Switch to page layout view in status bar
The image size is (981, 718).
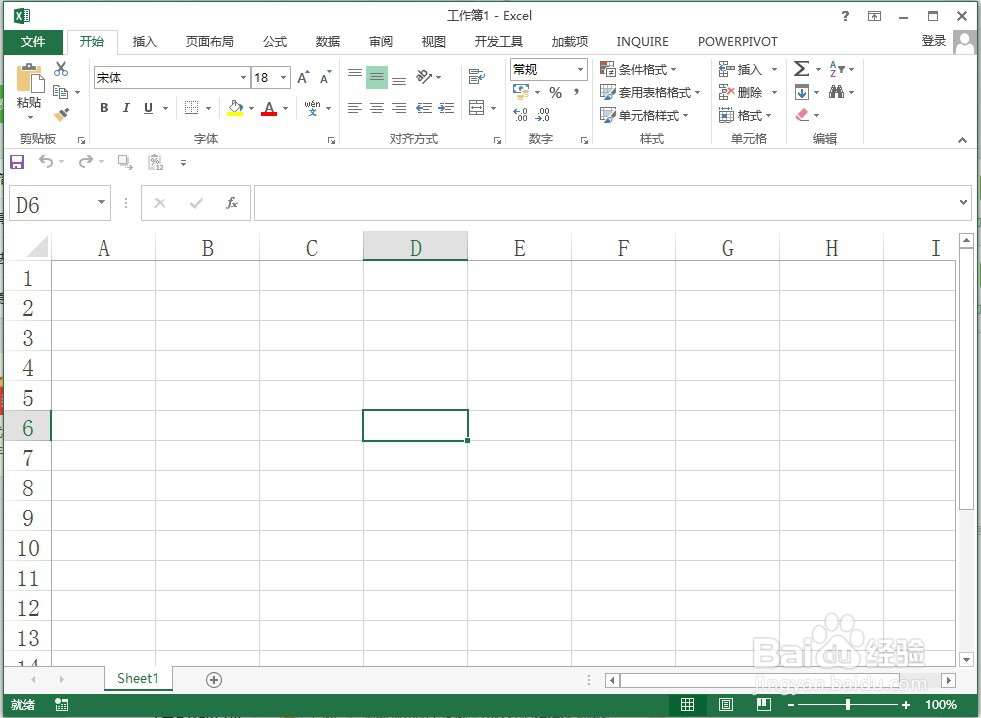point(725,704)
